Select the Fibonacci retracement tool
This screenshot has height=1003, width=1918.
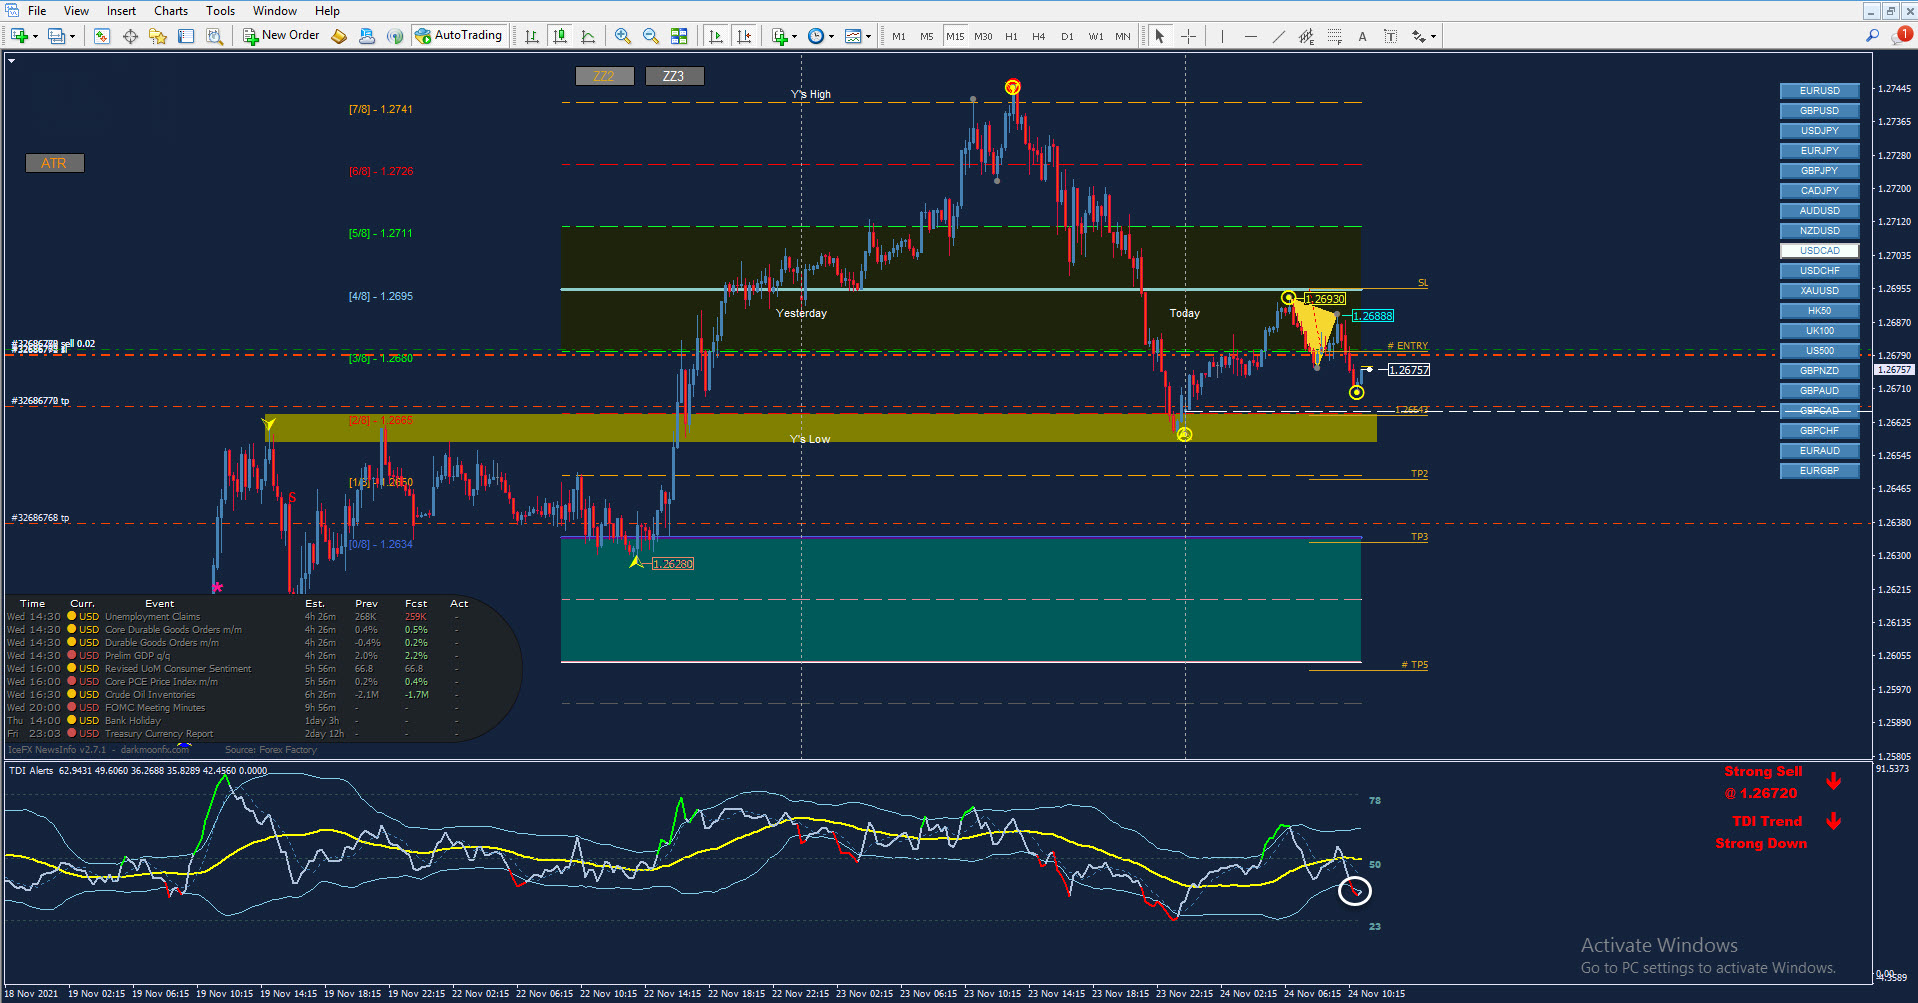point(1334,36)
